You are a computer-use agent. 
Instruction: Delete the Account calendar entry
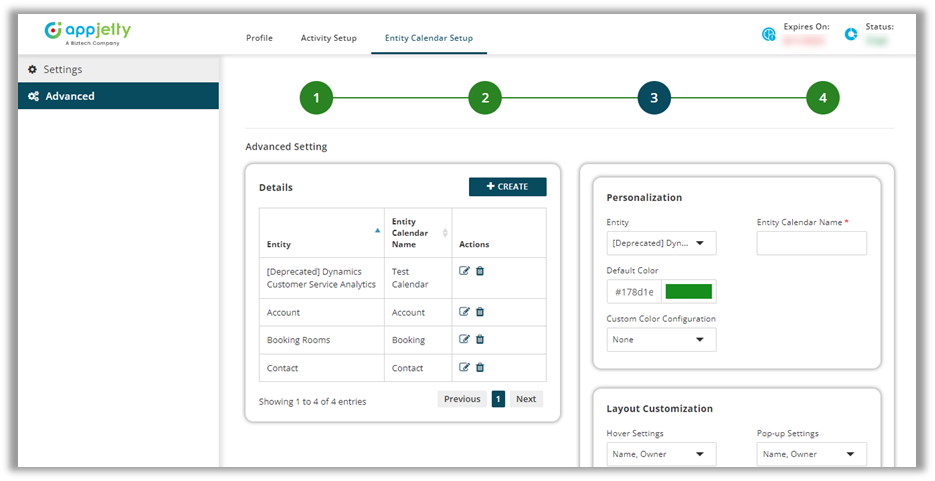click(480, 312)
